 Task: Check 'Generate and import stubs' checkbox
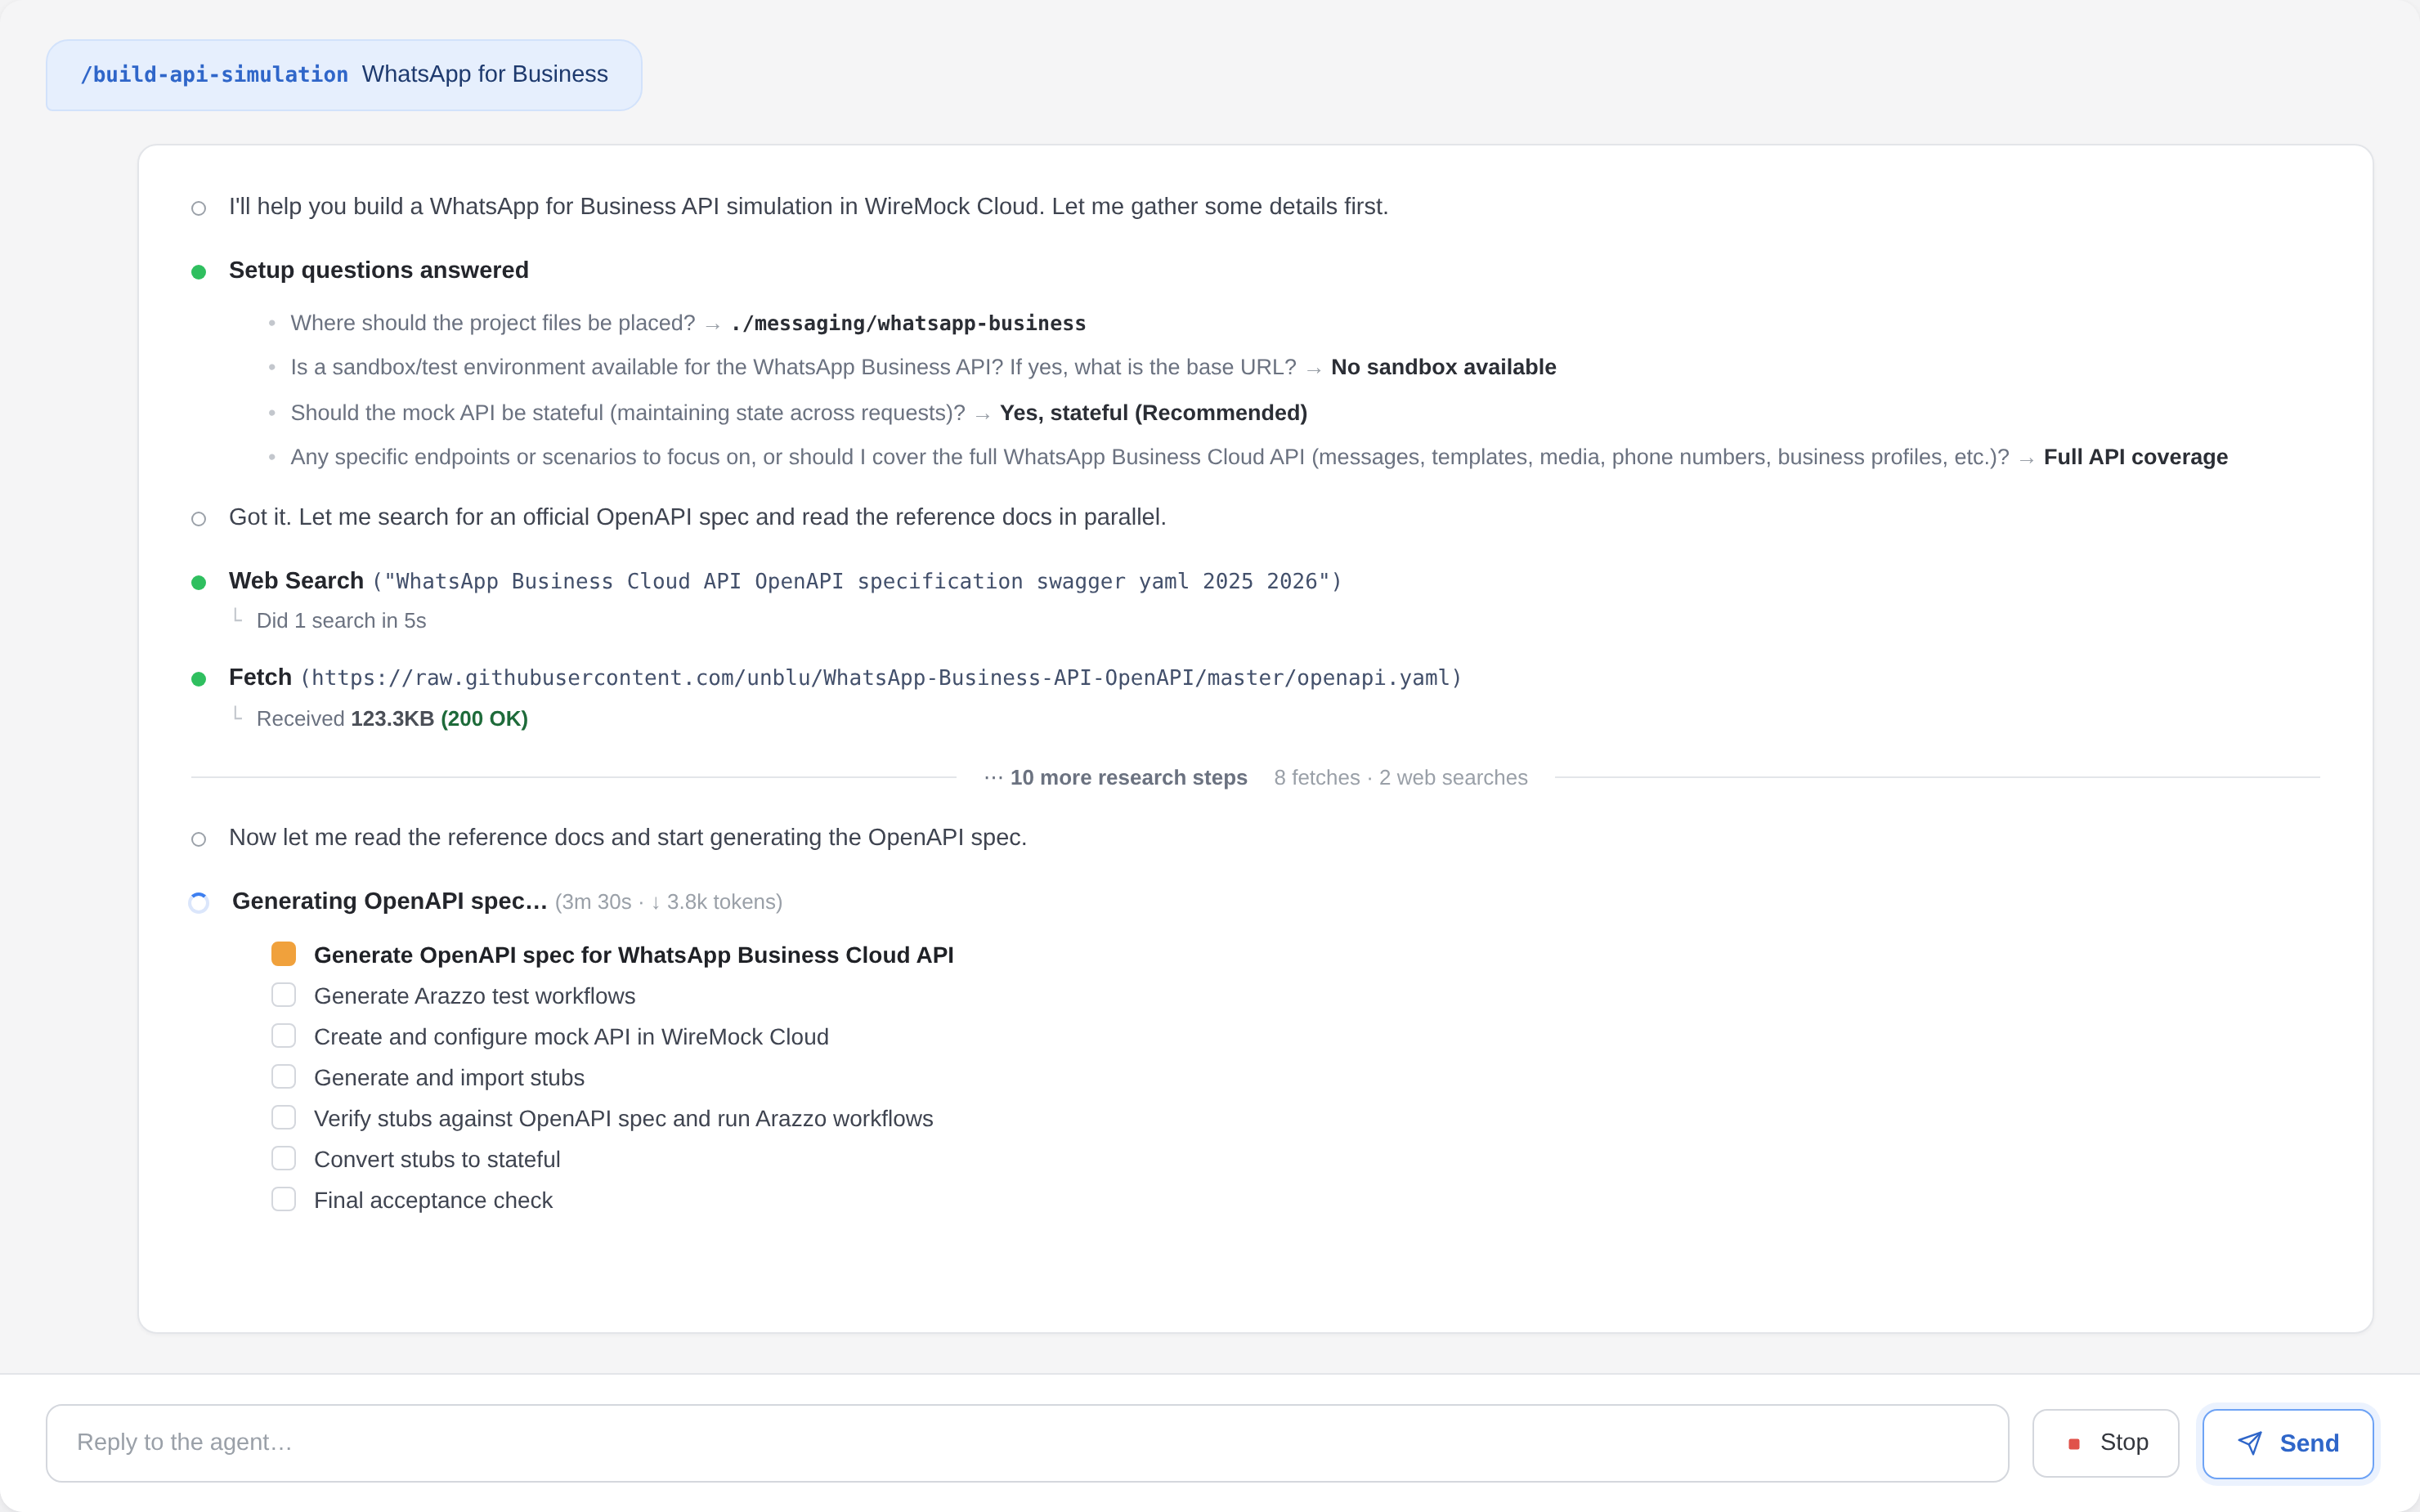[284, 1077]
